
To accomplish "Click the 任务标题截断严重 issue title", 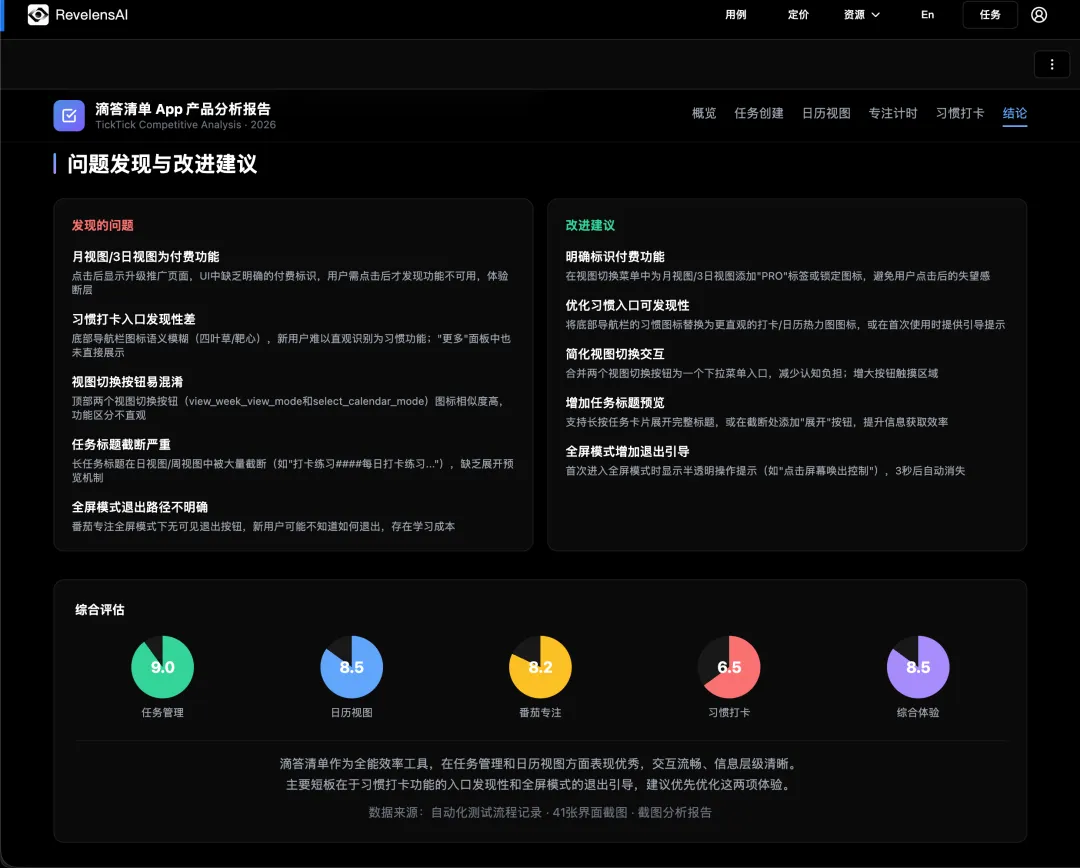I will pos(121,444).
